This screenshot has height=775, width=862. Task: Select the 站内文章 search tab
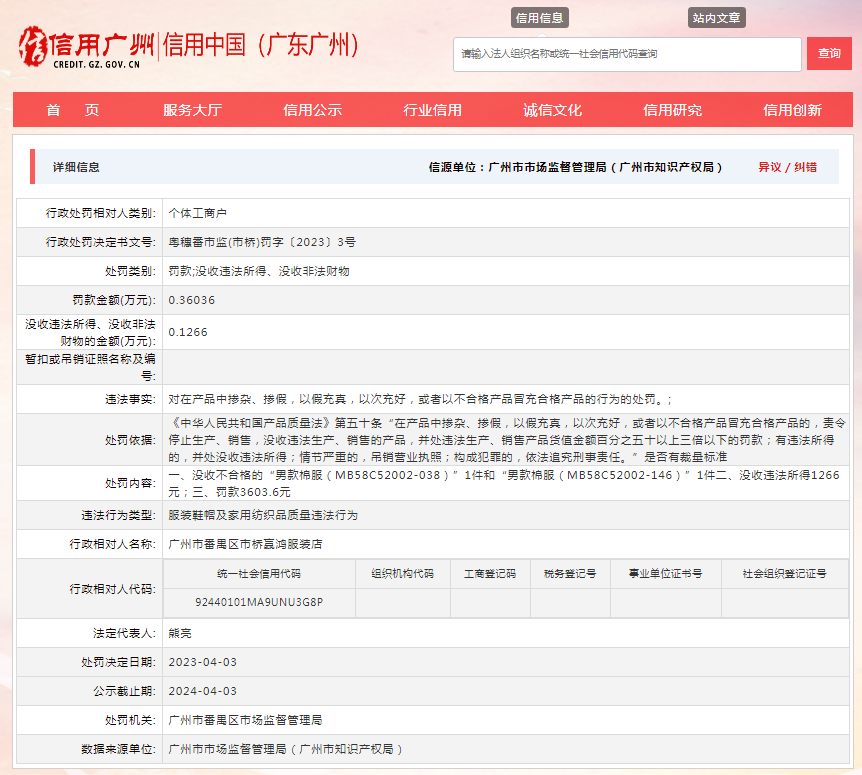pyautogui.click(x=716, y=18)
